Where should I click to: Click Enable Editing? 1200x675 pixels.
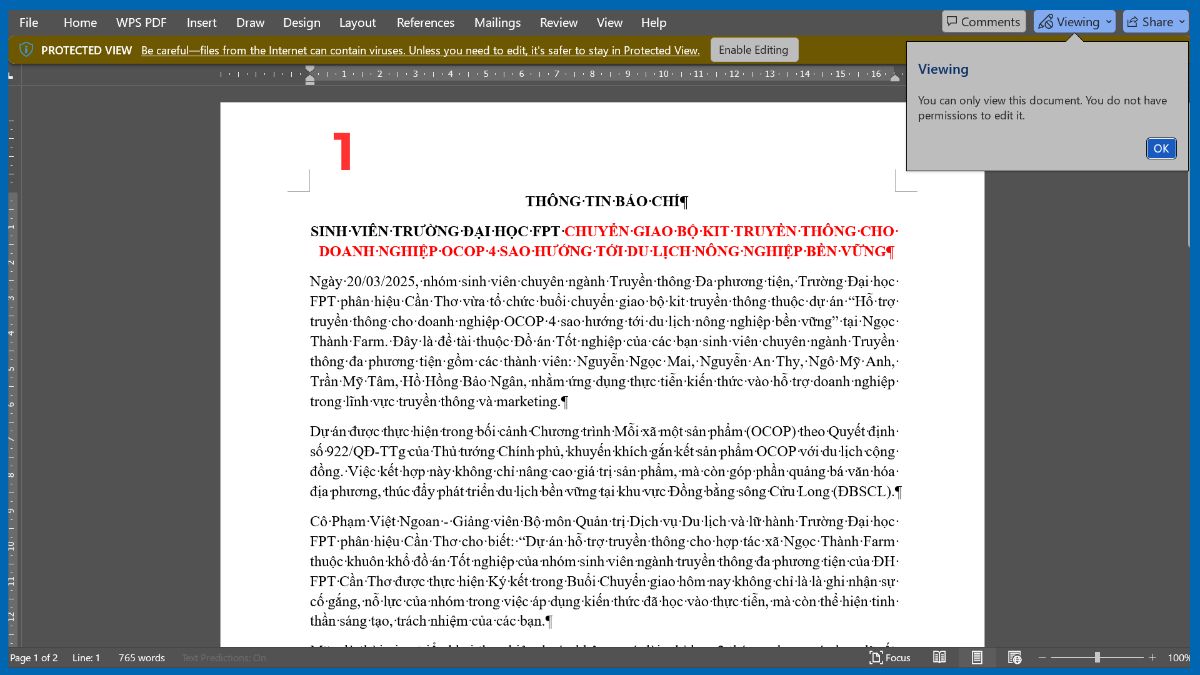point(754,49)
